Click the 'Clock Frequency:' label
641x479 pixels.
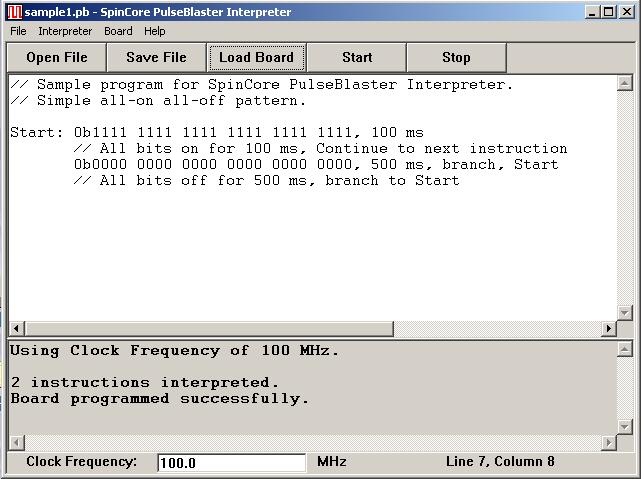click(x=81, y=461)
